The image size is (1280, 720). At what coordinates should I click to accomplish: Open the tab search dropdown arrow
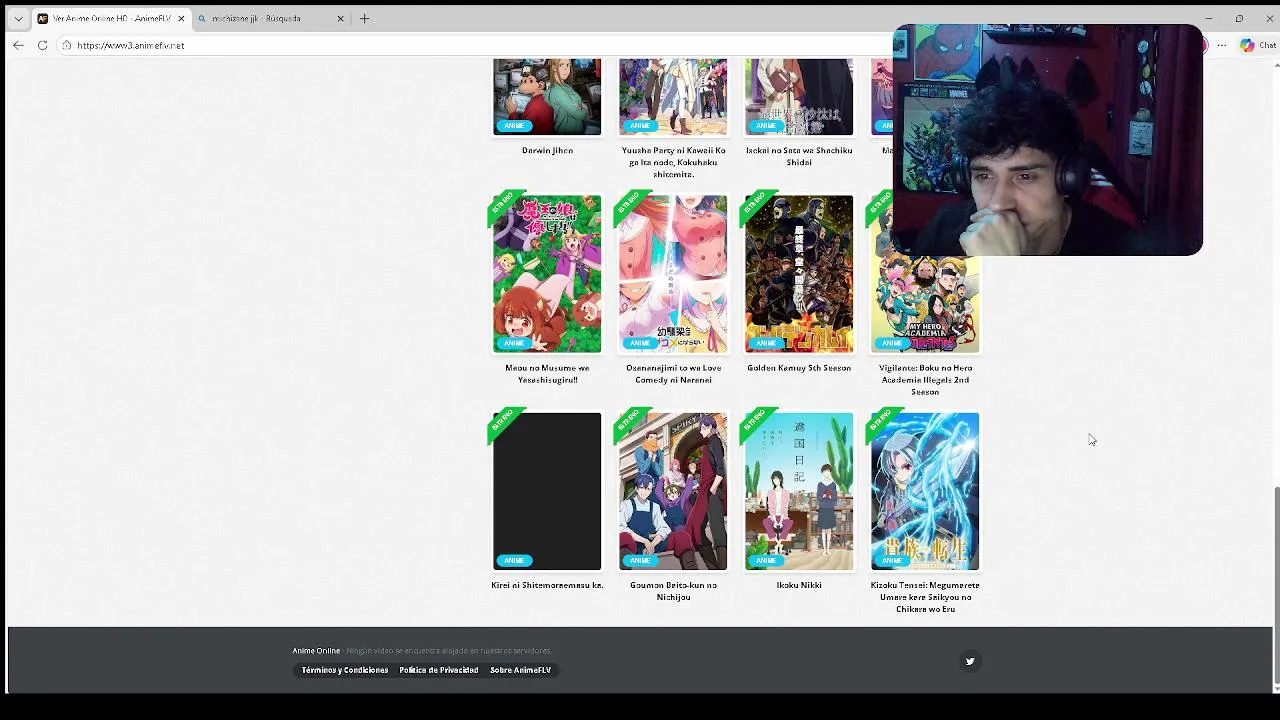(18, 18)
